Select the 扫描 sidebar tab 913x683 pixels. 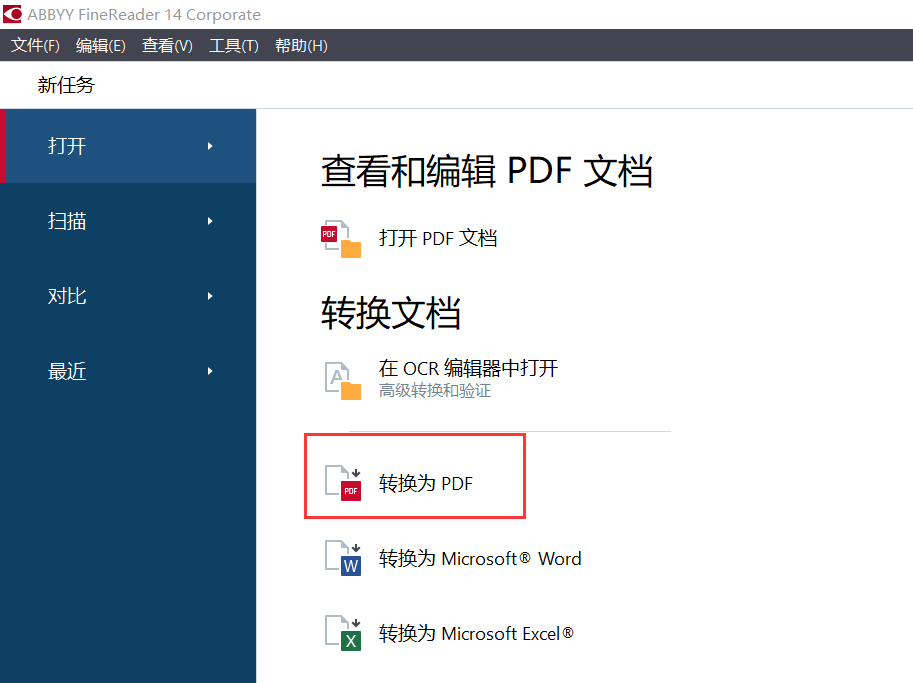(x=128, y=221)
